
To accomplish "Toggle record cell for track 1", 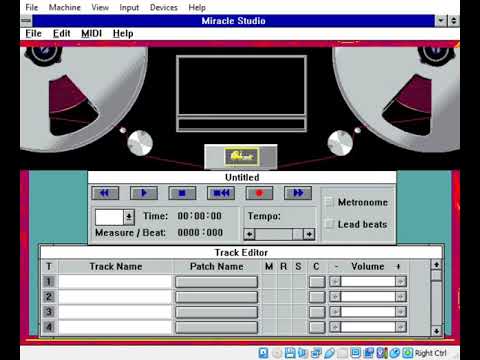I will click(x=284, y=282).
